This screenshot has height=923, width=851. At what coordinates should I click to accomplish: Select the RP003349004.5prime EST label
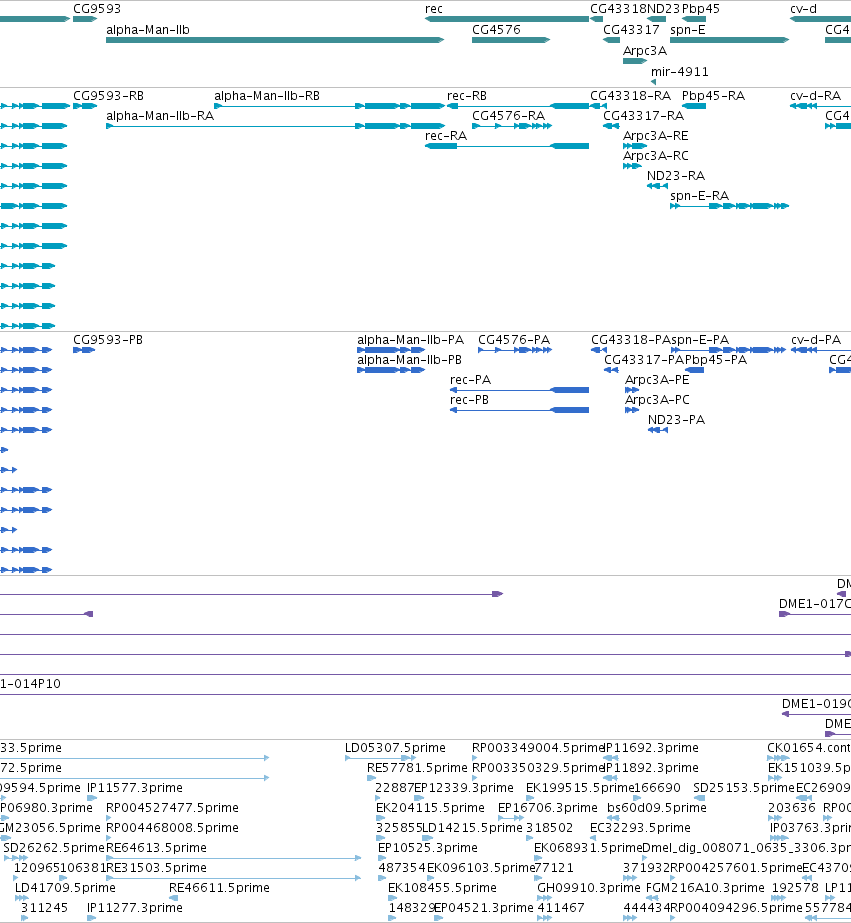coord(538,748)
